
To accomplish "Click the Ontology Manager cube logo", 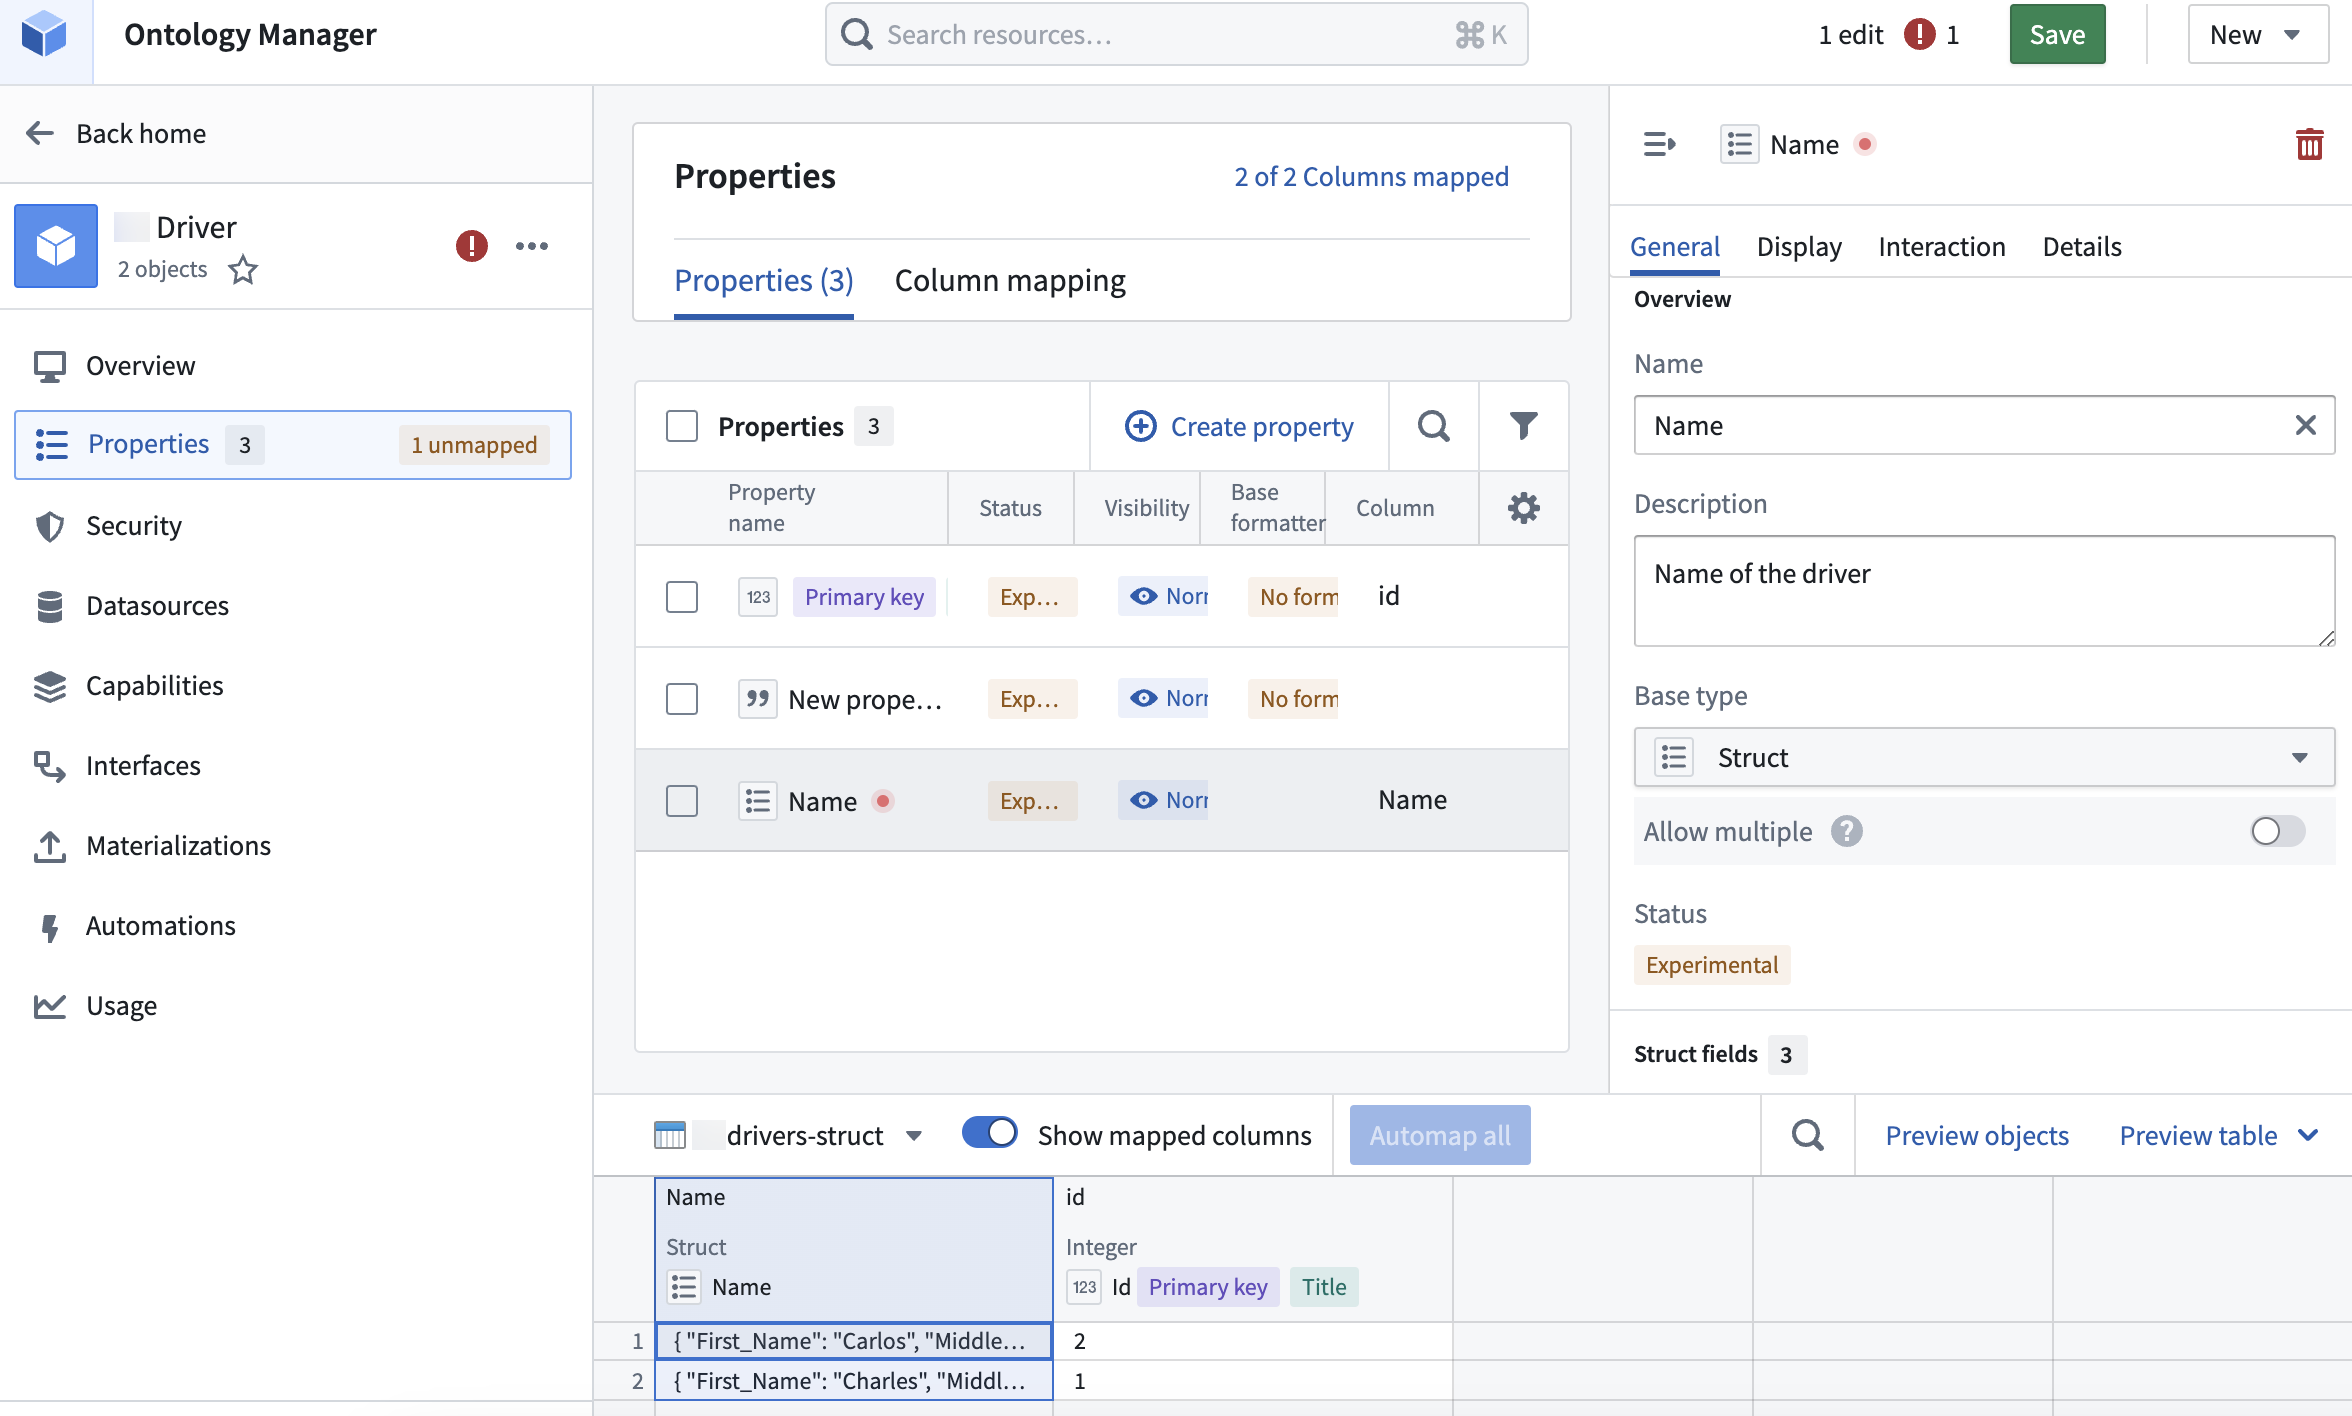I will point(44,36).
